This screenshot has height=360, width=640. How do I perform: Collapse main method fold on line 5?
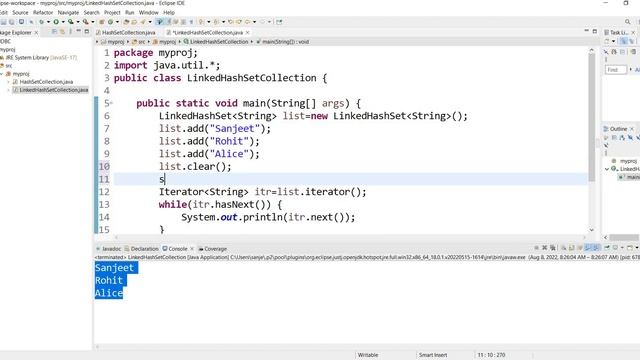(x=111, y=103)
